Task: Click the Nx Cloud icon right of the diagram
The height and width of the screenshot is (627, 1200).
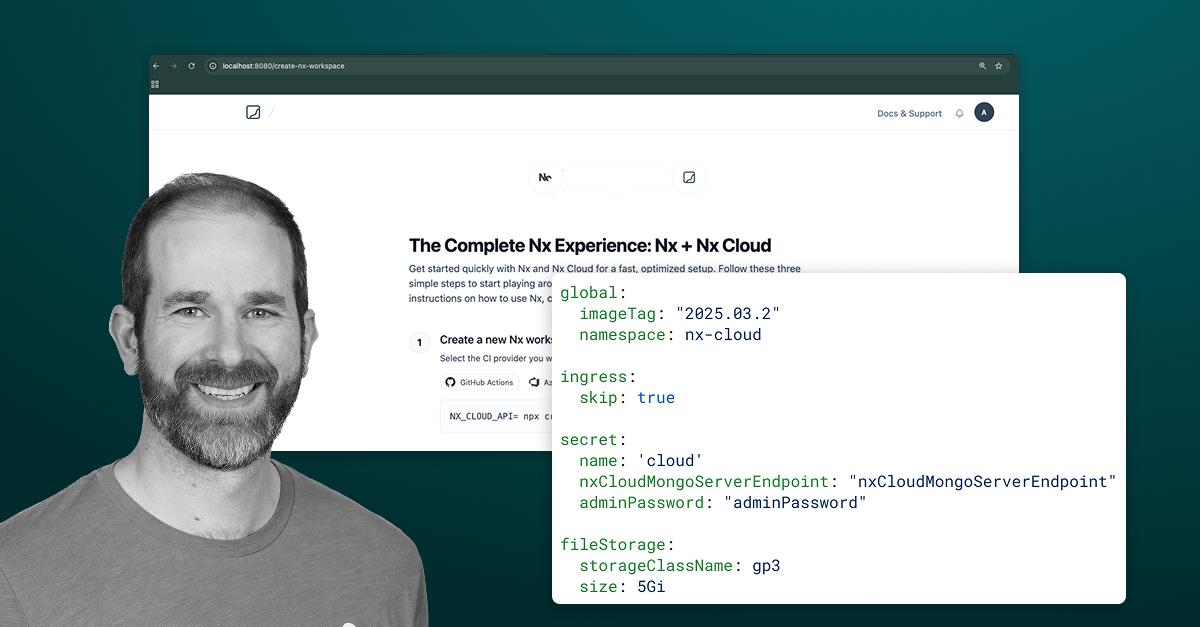Action: (x=688, y=177)
